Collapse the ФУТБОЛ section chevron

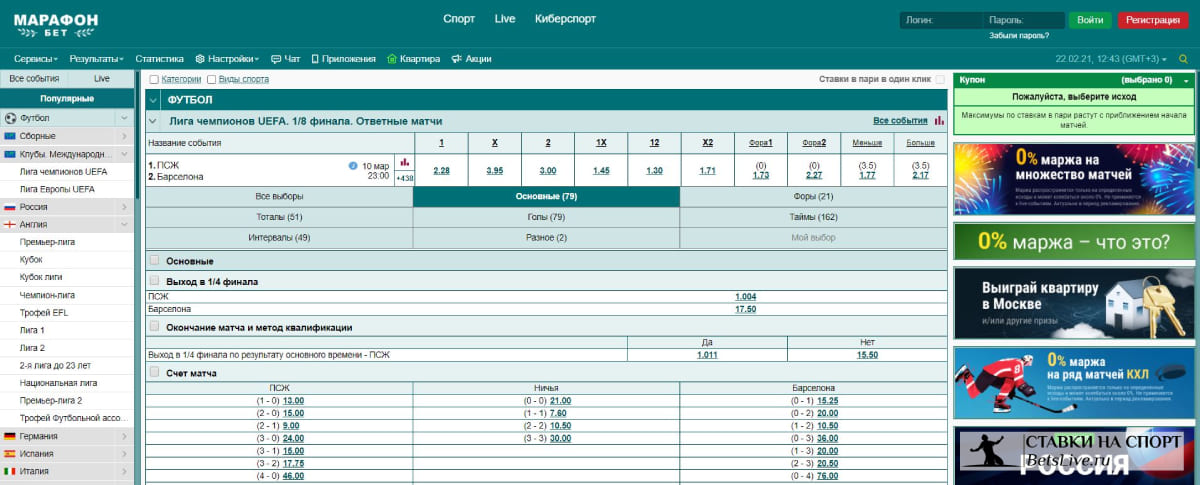[153, 100]
